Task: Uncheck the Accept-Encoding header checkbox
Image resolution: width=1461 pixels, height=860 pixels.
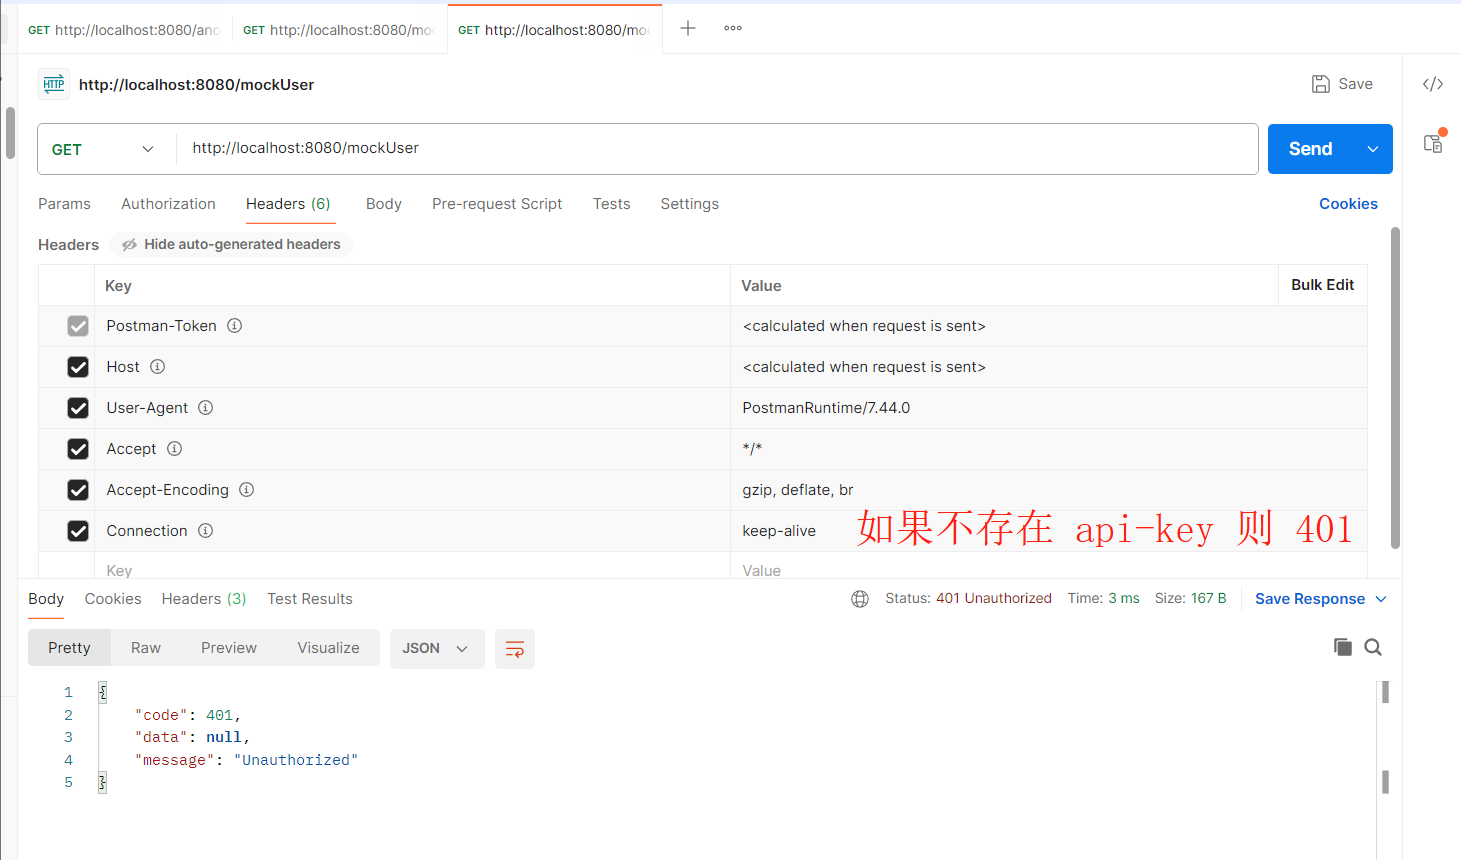Action: pyautogui.click(x=78, y=490)
